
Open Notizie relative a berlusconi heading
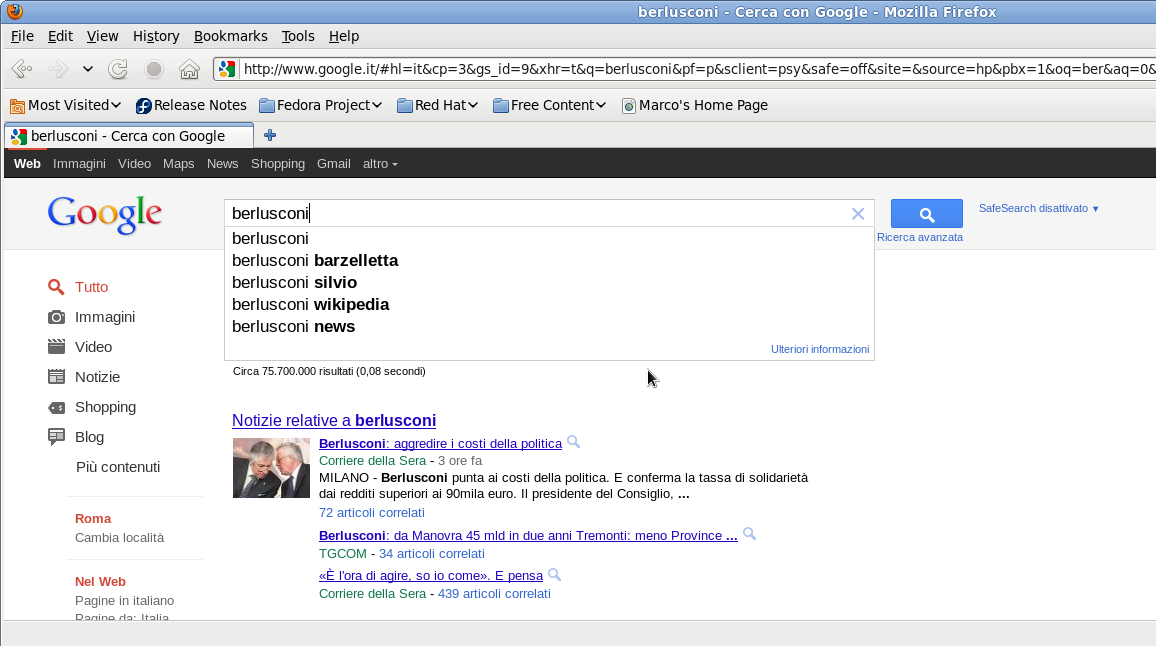334,420
